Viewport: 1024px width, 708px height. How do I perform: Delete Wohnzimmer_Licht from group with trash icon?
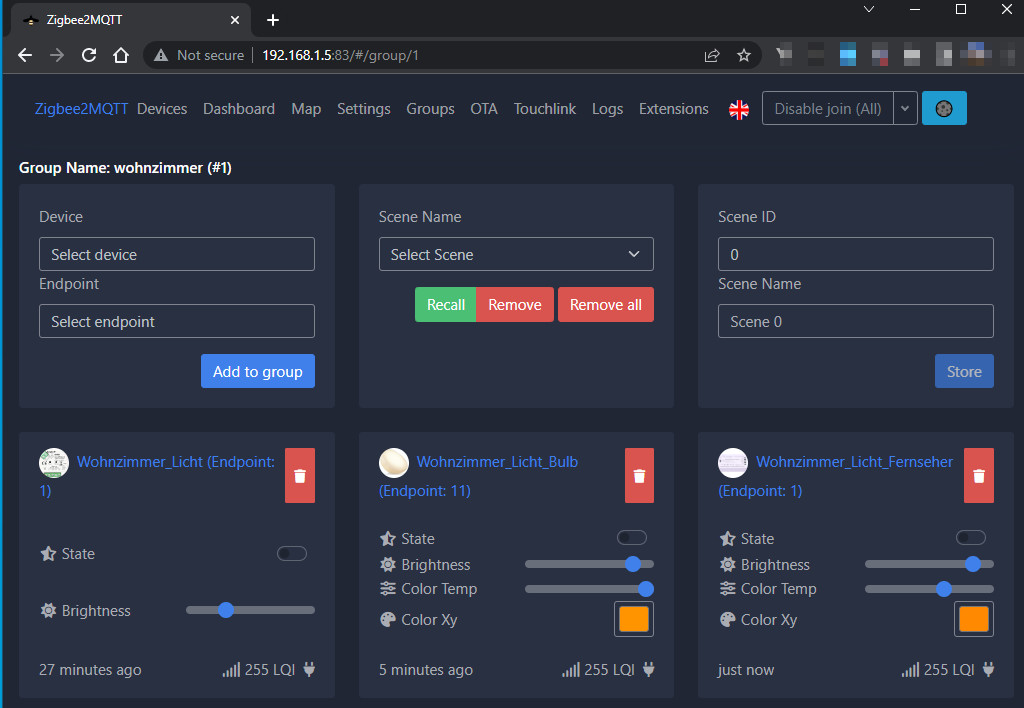pyautogui.click(x=299, y=476)
